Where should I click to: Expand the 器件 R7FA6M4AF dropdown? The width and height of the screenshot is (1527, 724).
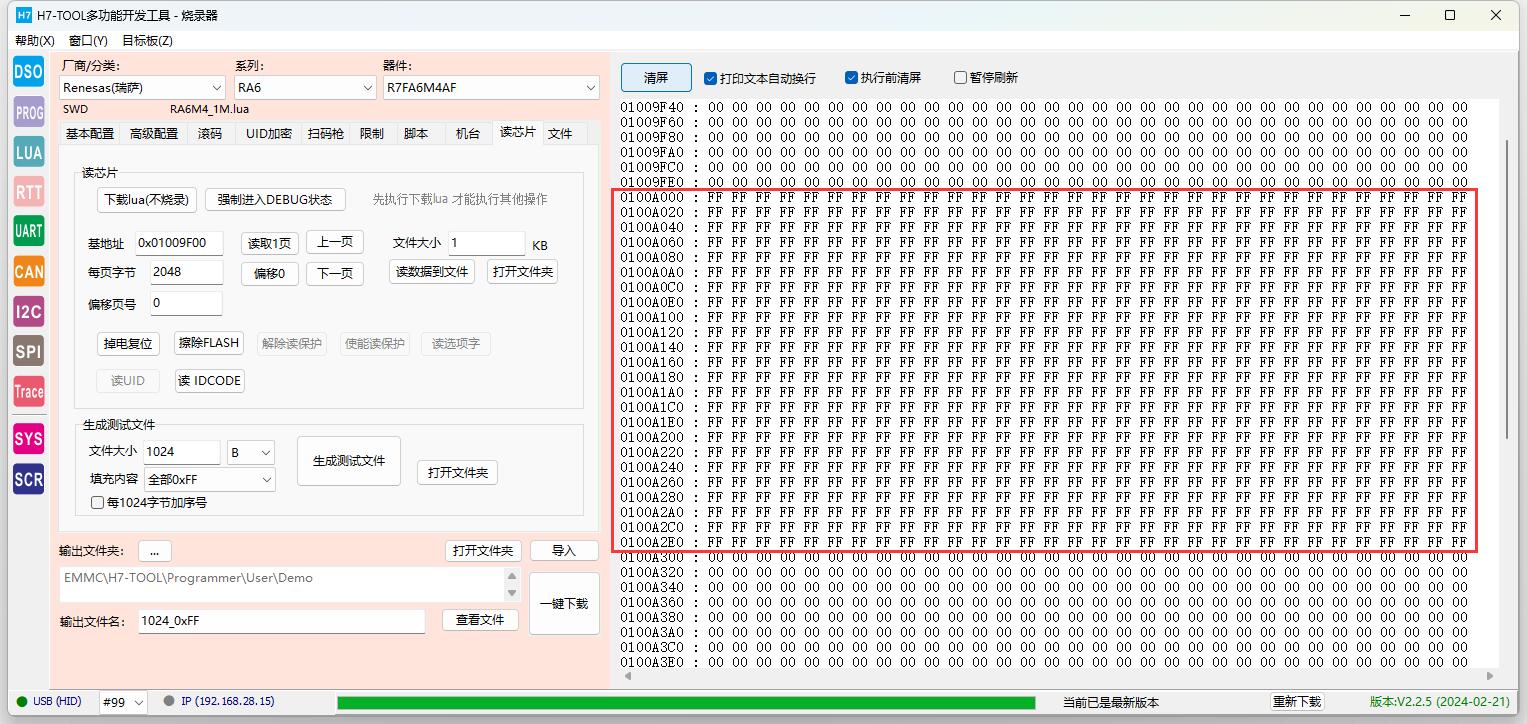point(491,88)
